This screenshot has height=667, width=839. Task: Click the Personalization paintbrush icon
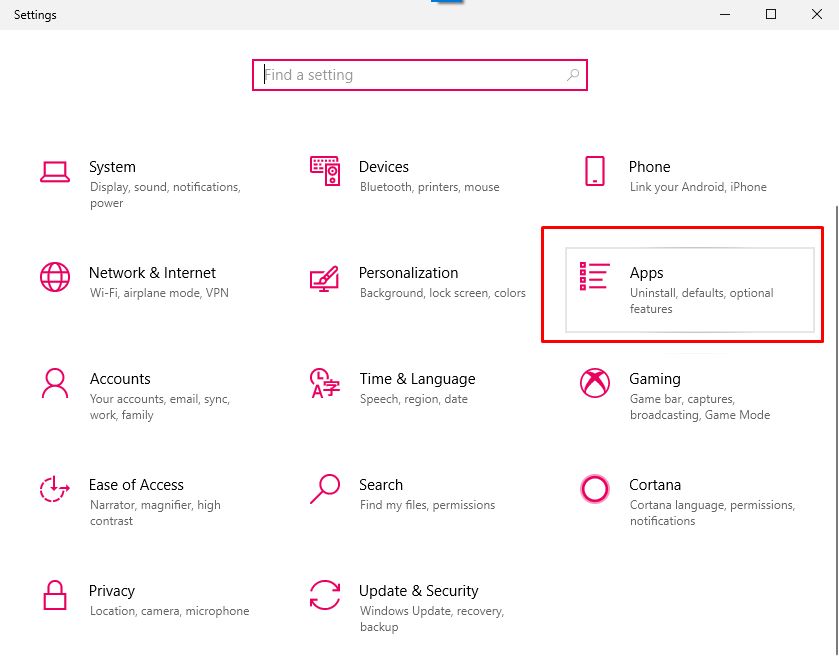[324, 278]
